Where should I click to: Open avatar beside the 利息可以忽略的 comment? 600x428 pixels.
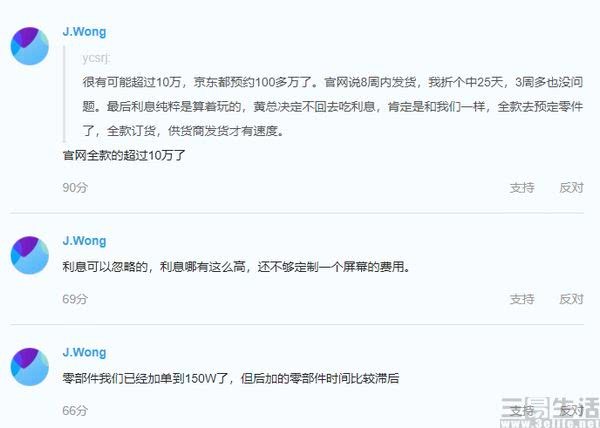click(29, 255)
